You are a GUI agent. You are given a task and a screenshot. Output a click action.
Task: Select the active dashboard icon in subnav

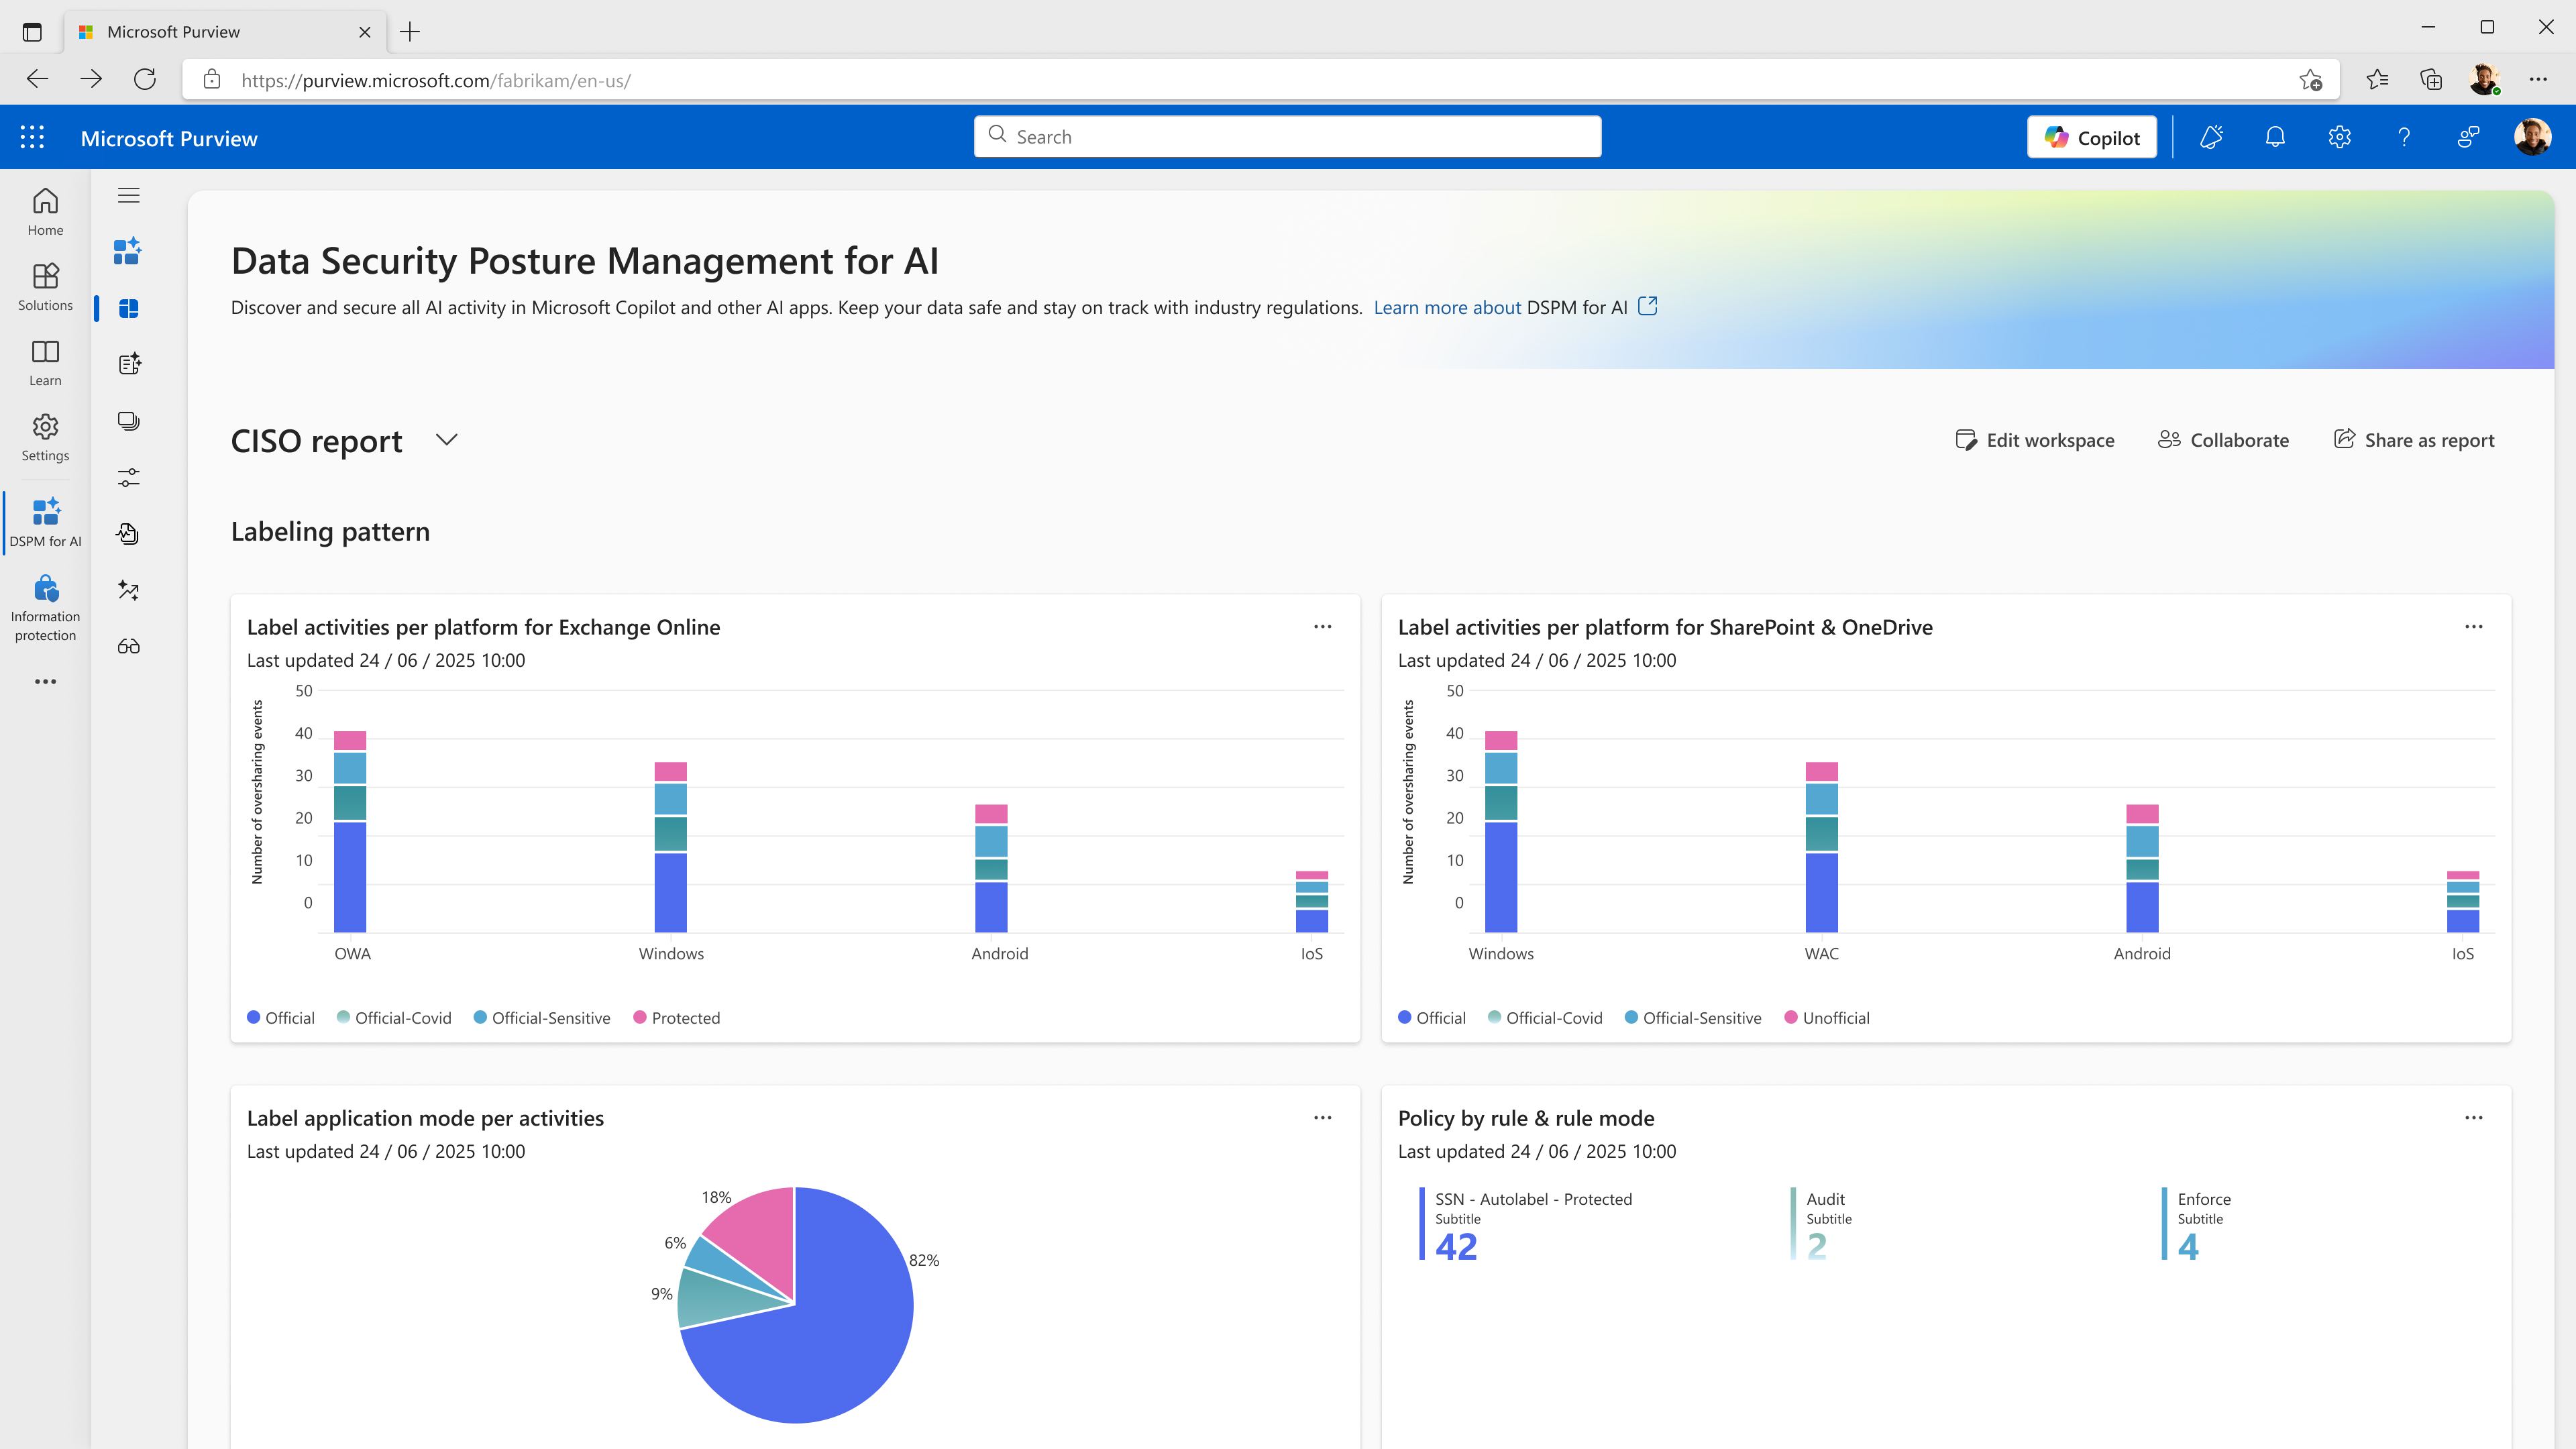point(128,308)
